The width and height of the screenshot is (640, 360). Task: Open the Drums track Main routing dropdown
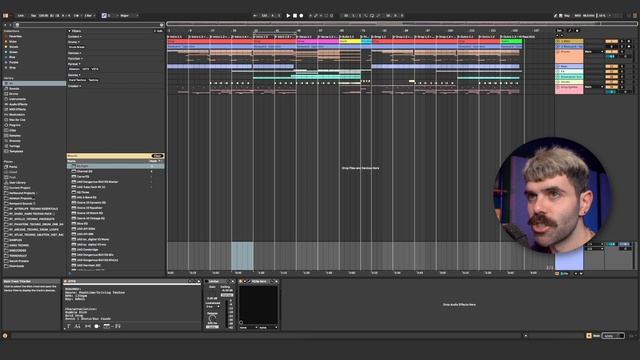click(594, 52)
